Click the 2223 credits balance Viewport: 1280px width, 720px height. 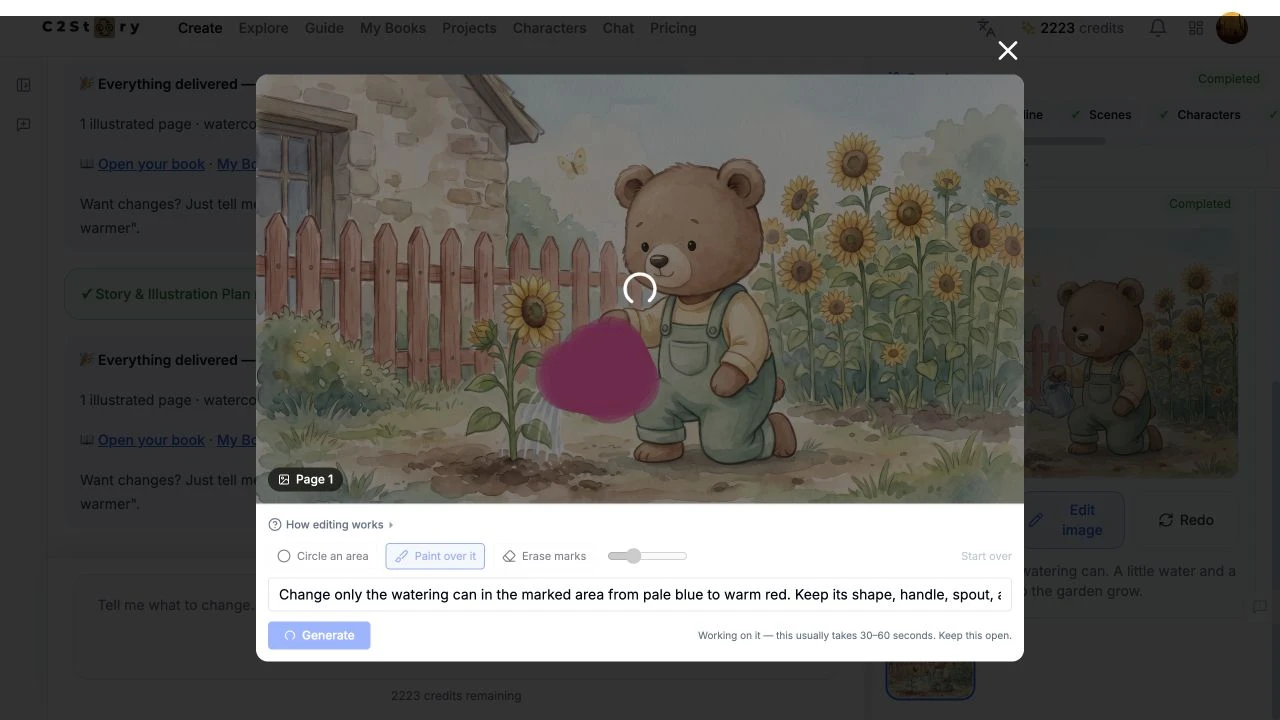tap(1072, 28)
